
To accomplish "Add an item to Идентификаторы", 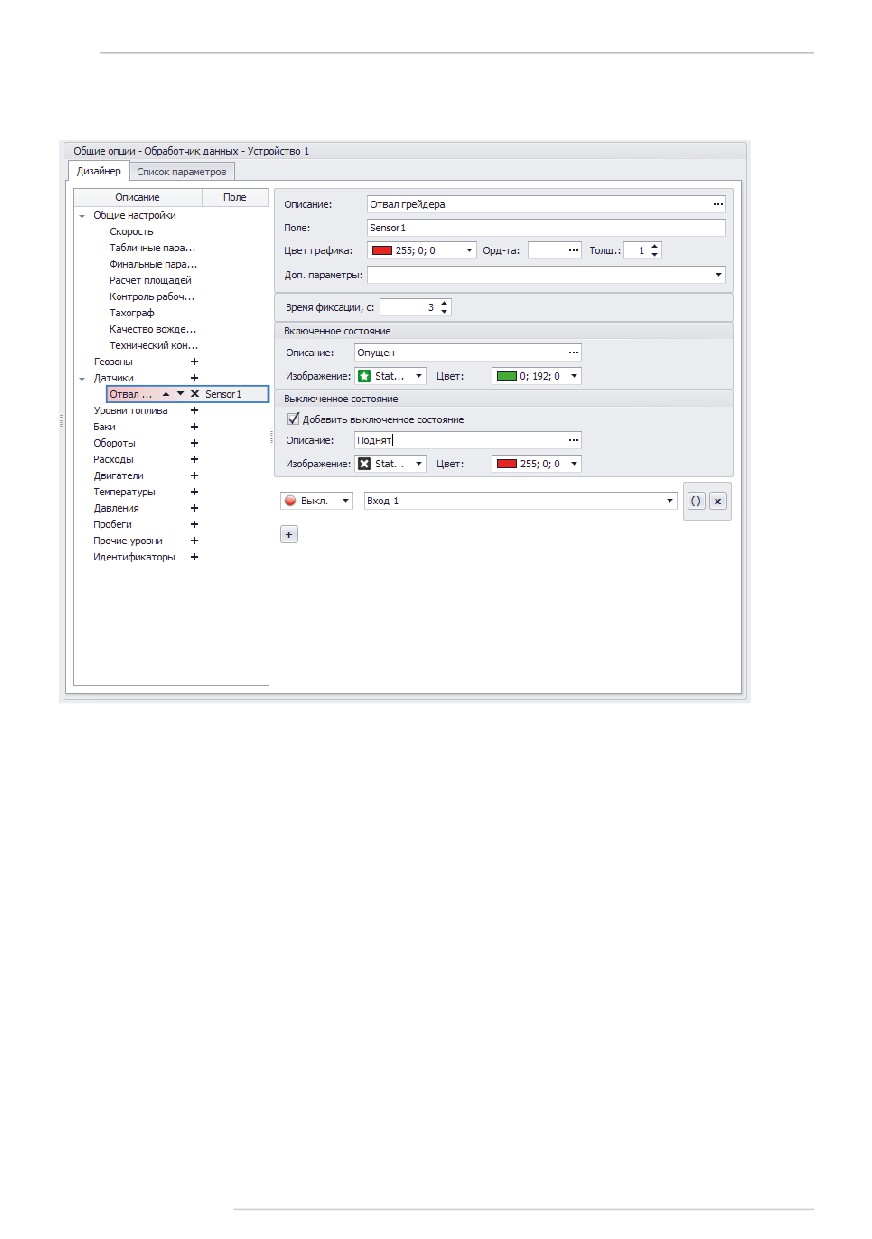I will [194, 556].
